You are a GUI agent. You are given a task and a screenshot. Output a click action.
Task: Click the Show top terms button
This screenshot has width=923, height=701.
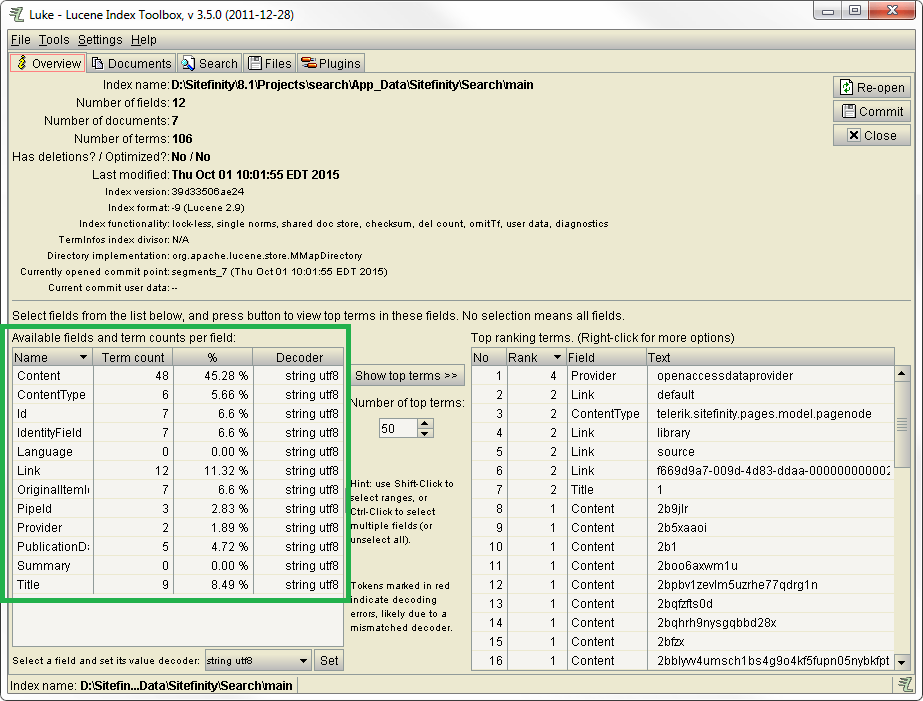click(x=406, y=376)
